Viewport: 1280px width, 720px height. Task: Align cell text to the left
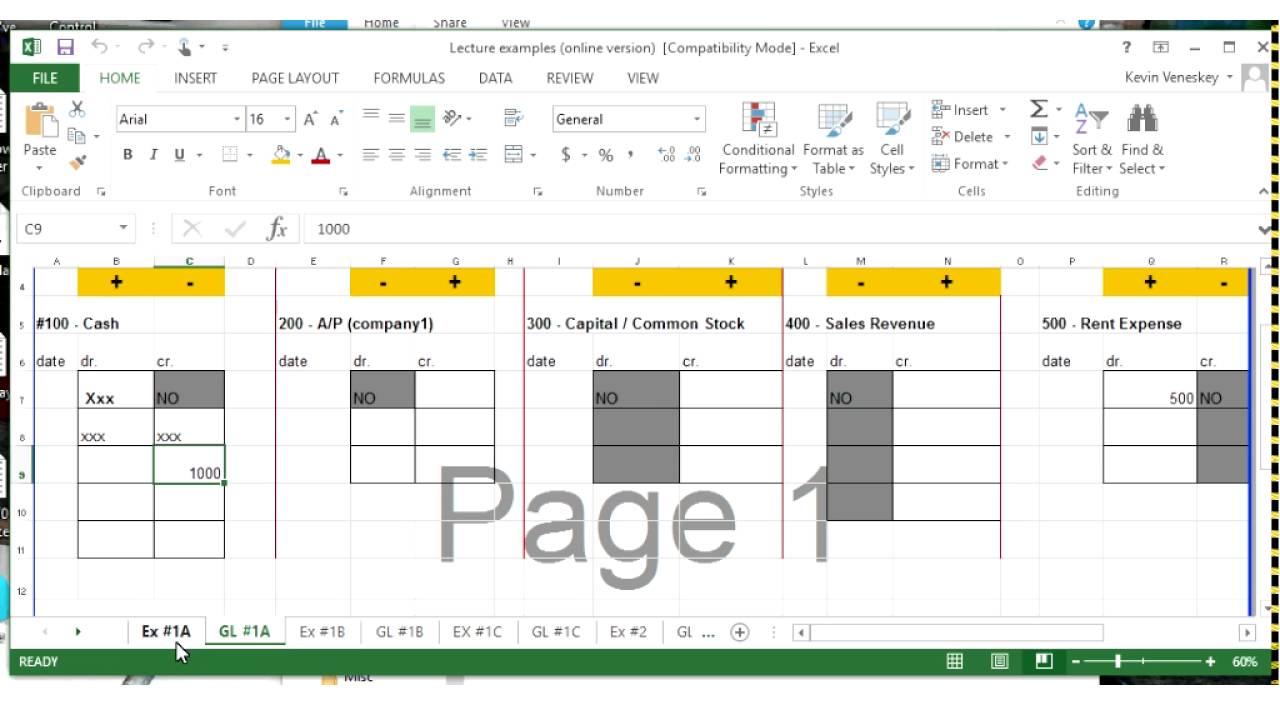(371, 154)
